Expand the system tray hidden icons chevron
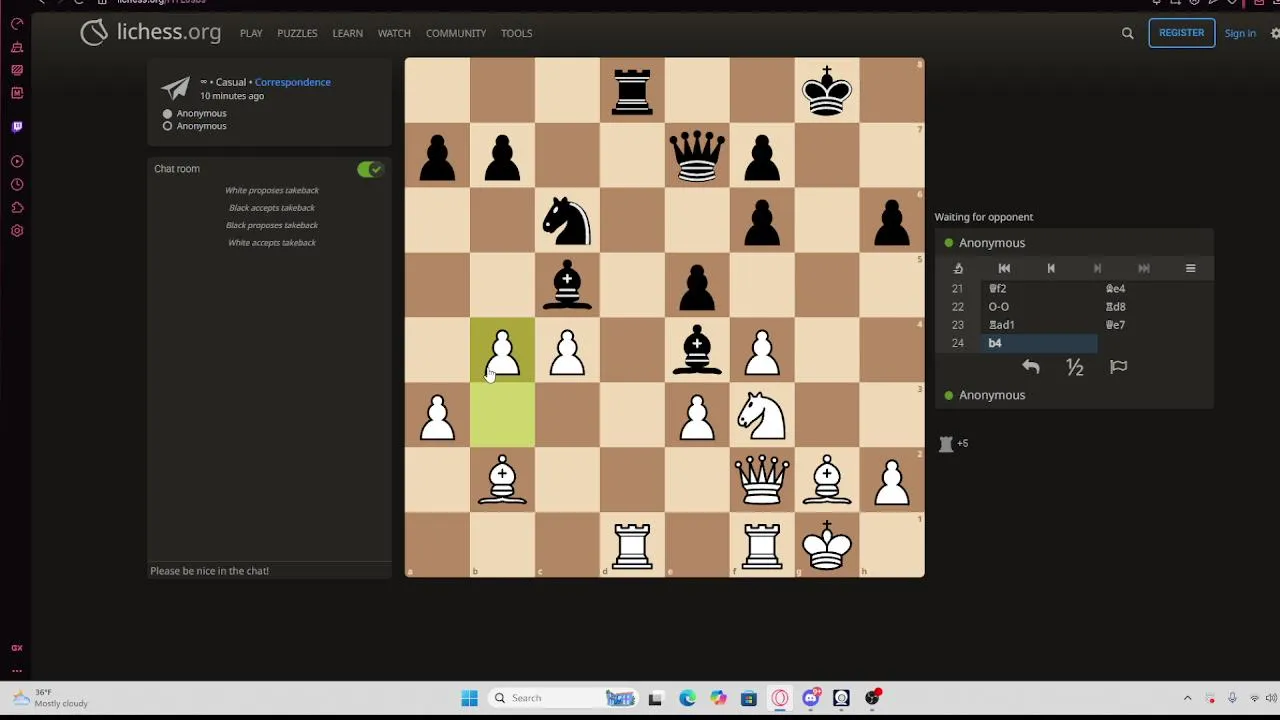1280x720 pixels. (1188, 698)
